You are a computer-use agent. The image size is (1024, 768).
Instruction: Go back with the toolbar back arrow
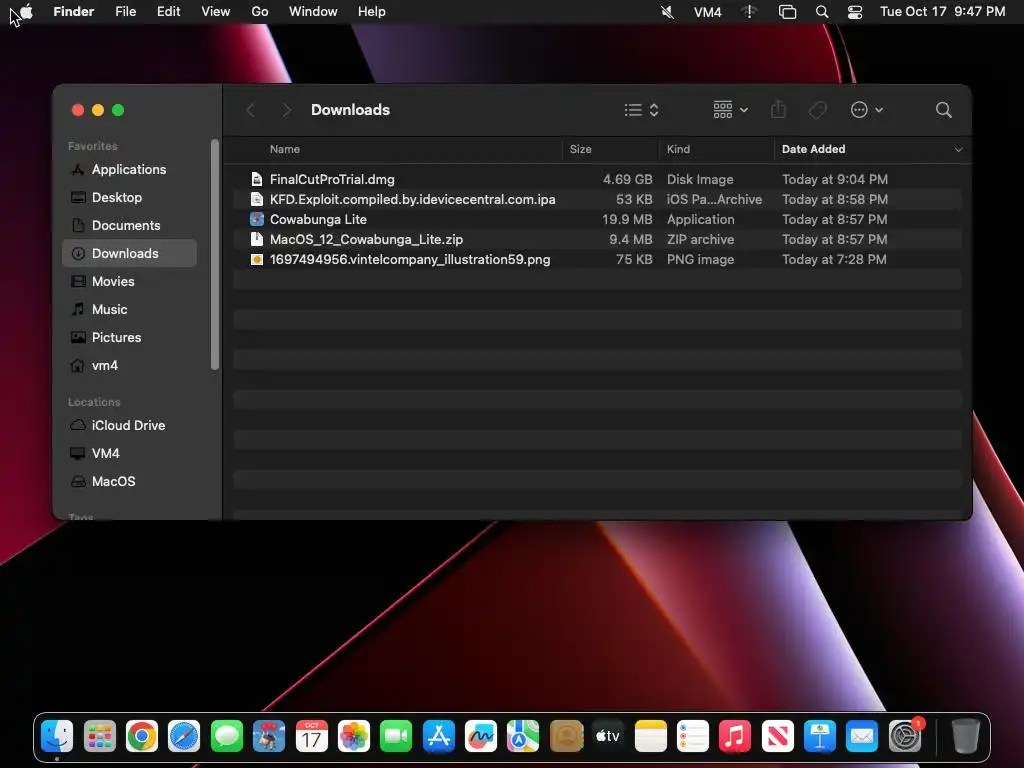251,110
